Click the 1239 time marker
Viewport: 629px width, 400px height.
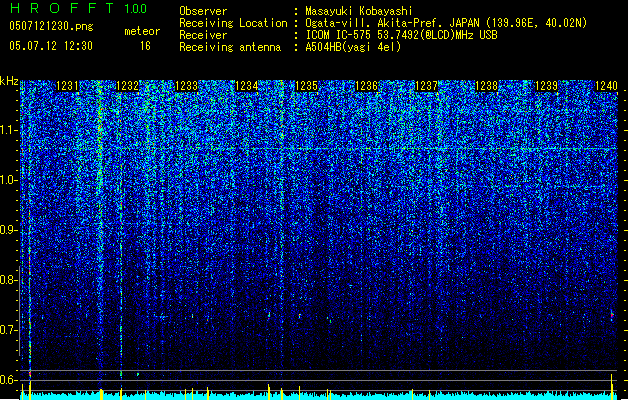click(x=546, y=86)
